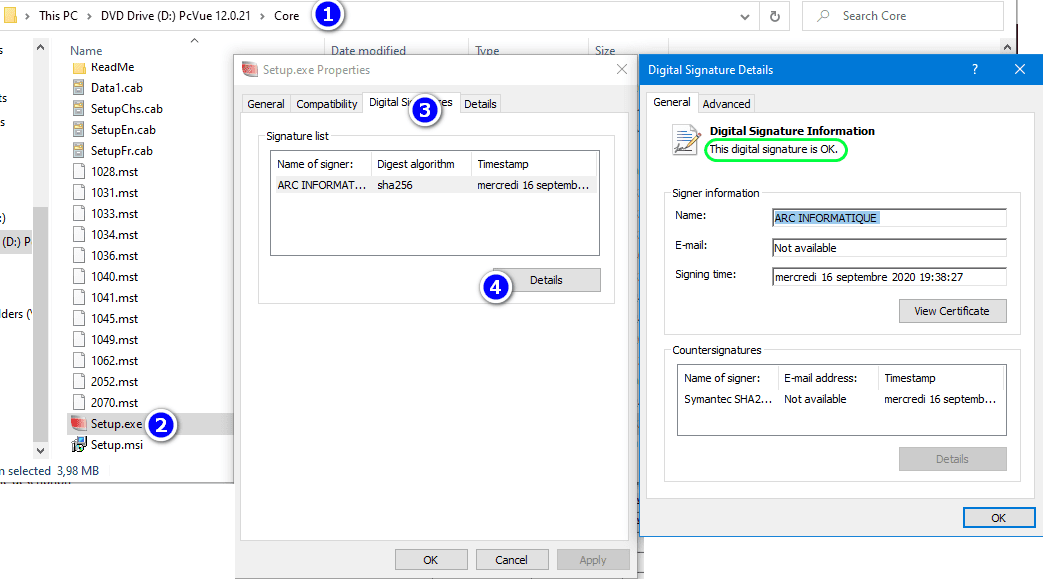The height and width of the screenshot is (579, 1043).
Task: Click the View Certificate button
Action: point(952,311)
